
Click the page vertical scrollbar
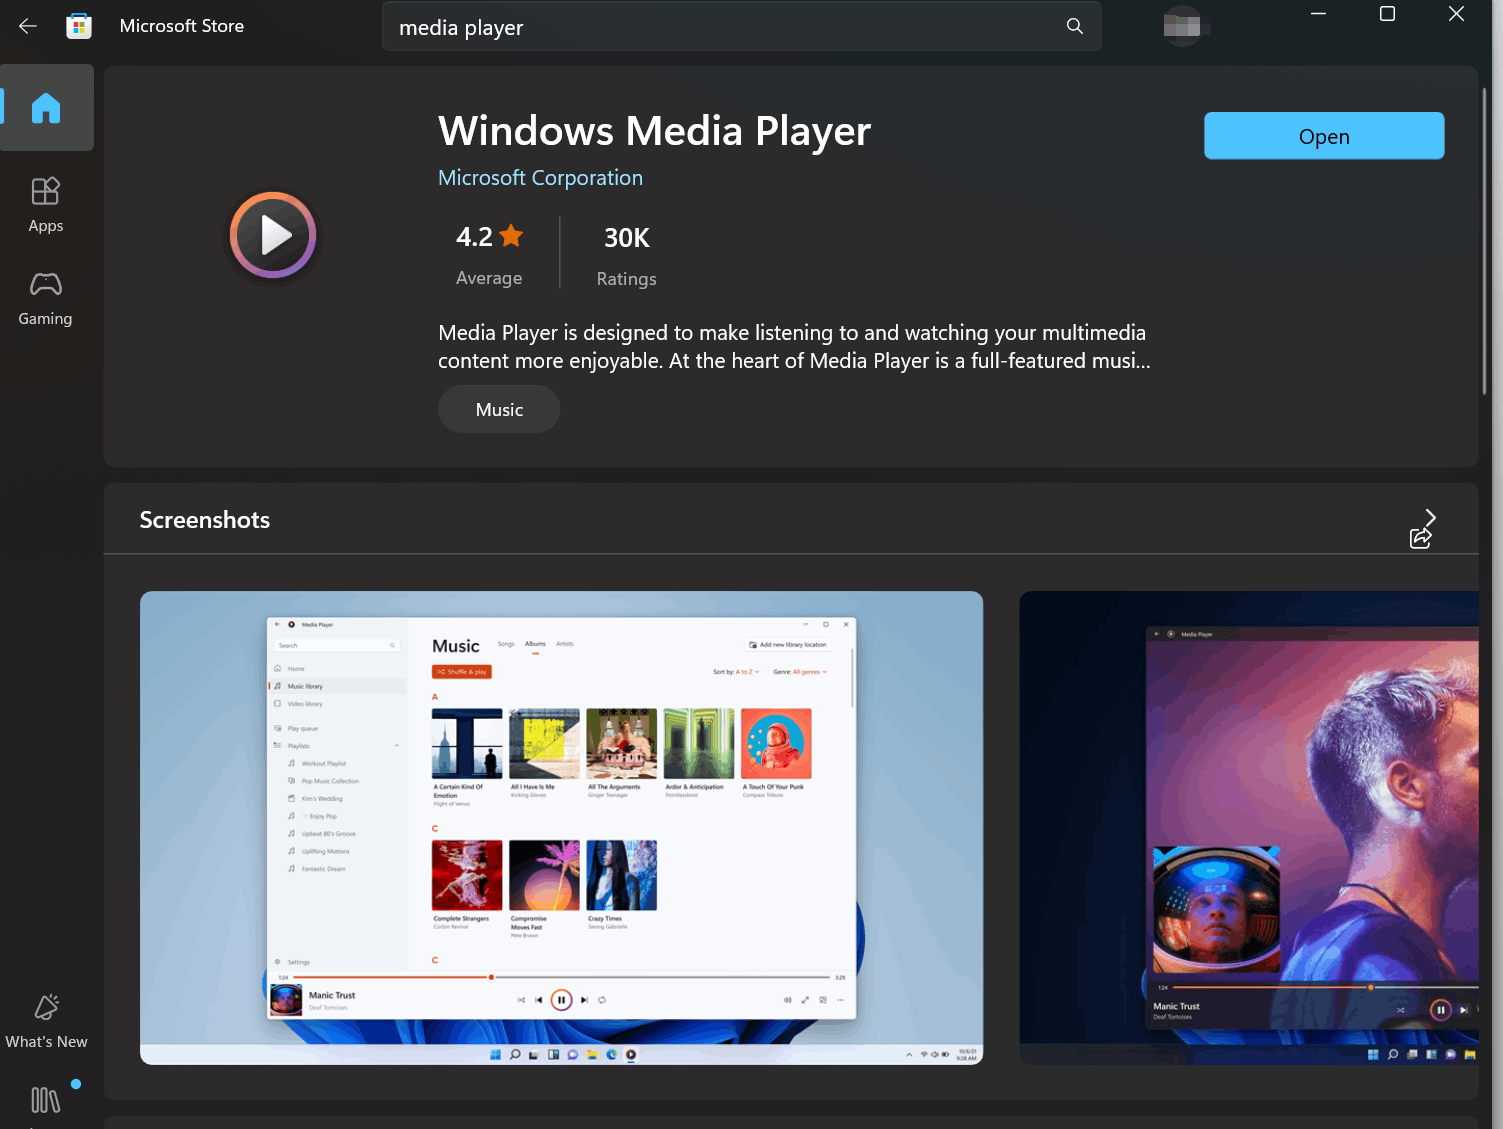click(x=1485, y=240)
